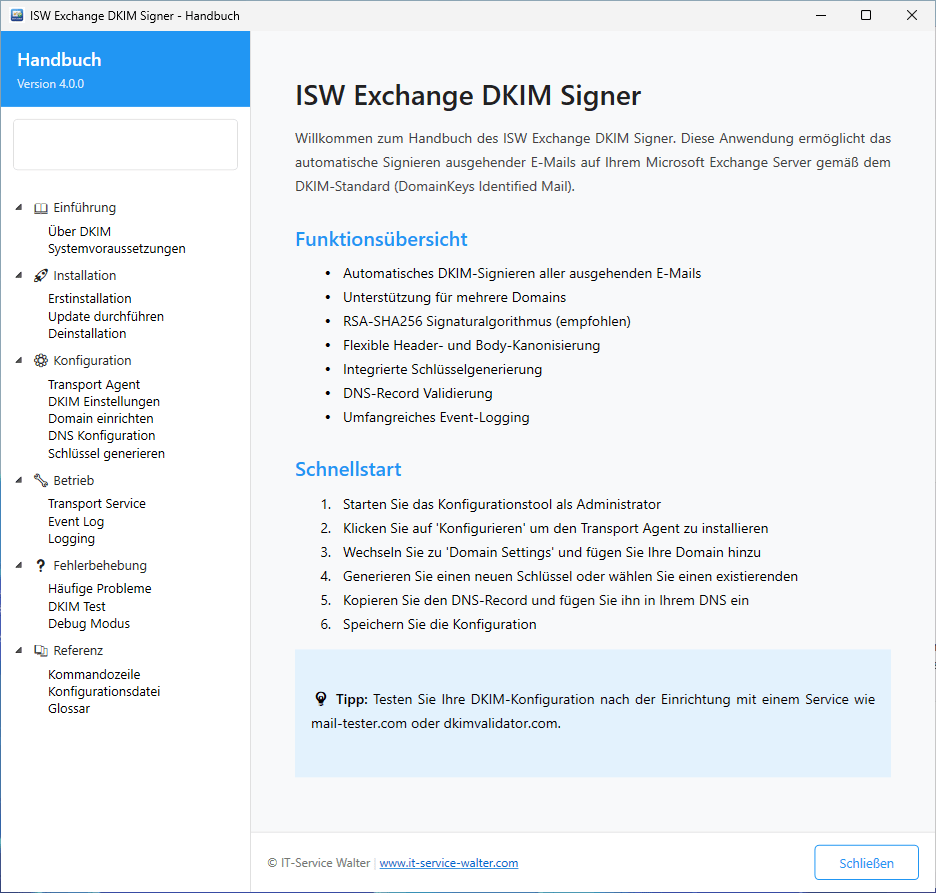Click the Schließen button

pyautogui.click(x=866, y=862)
